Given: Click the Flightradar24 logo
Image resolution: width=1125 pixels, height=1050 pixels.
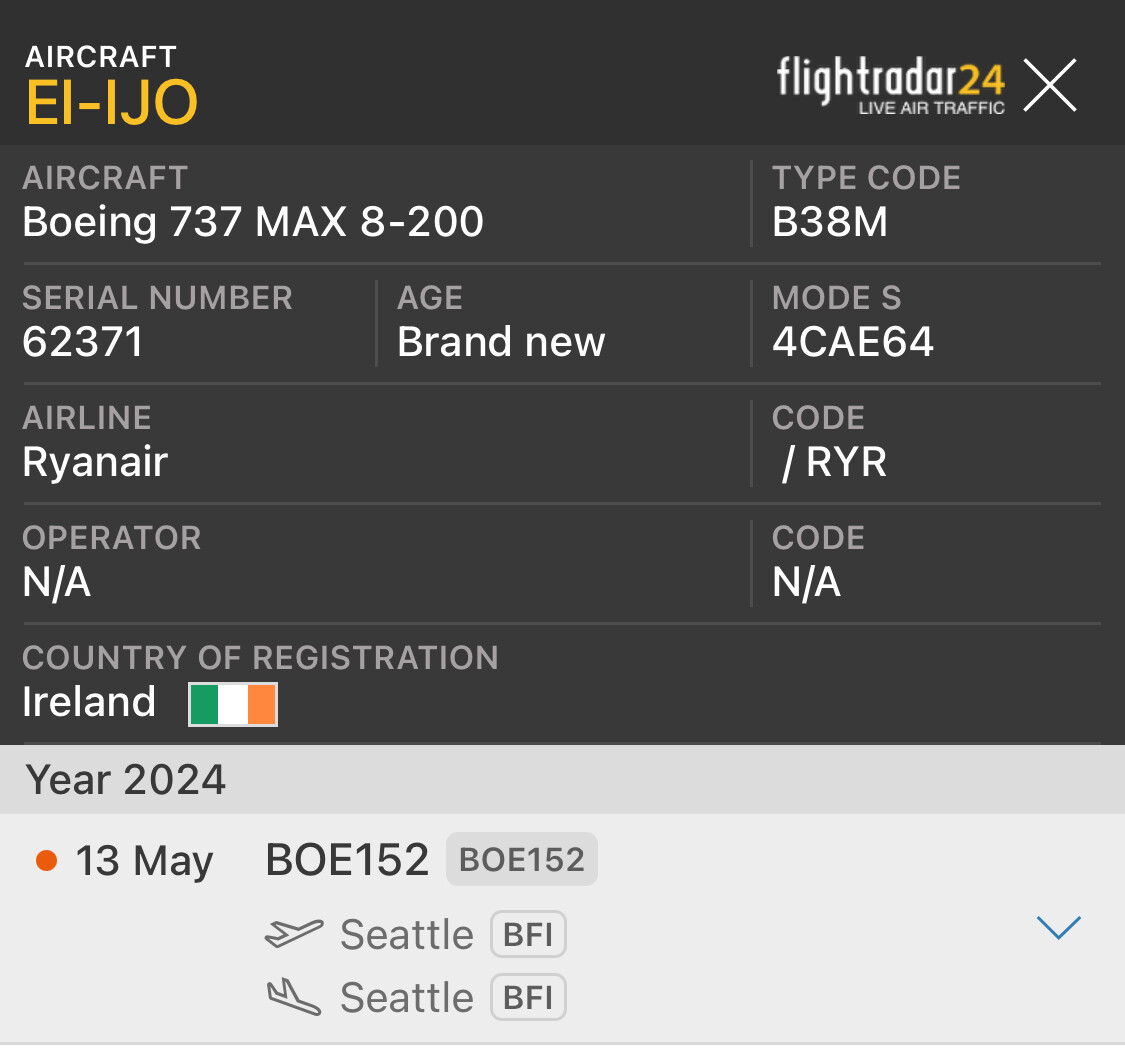Looking at the screenshot, I should pos(891,85).
